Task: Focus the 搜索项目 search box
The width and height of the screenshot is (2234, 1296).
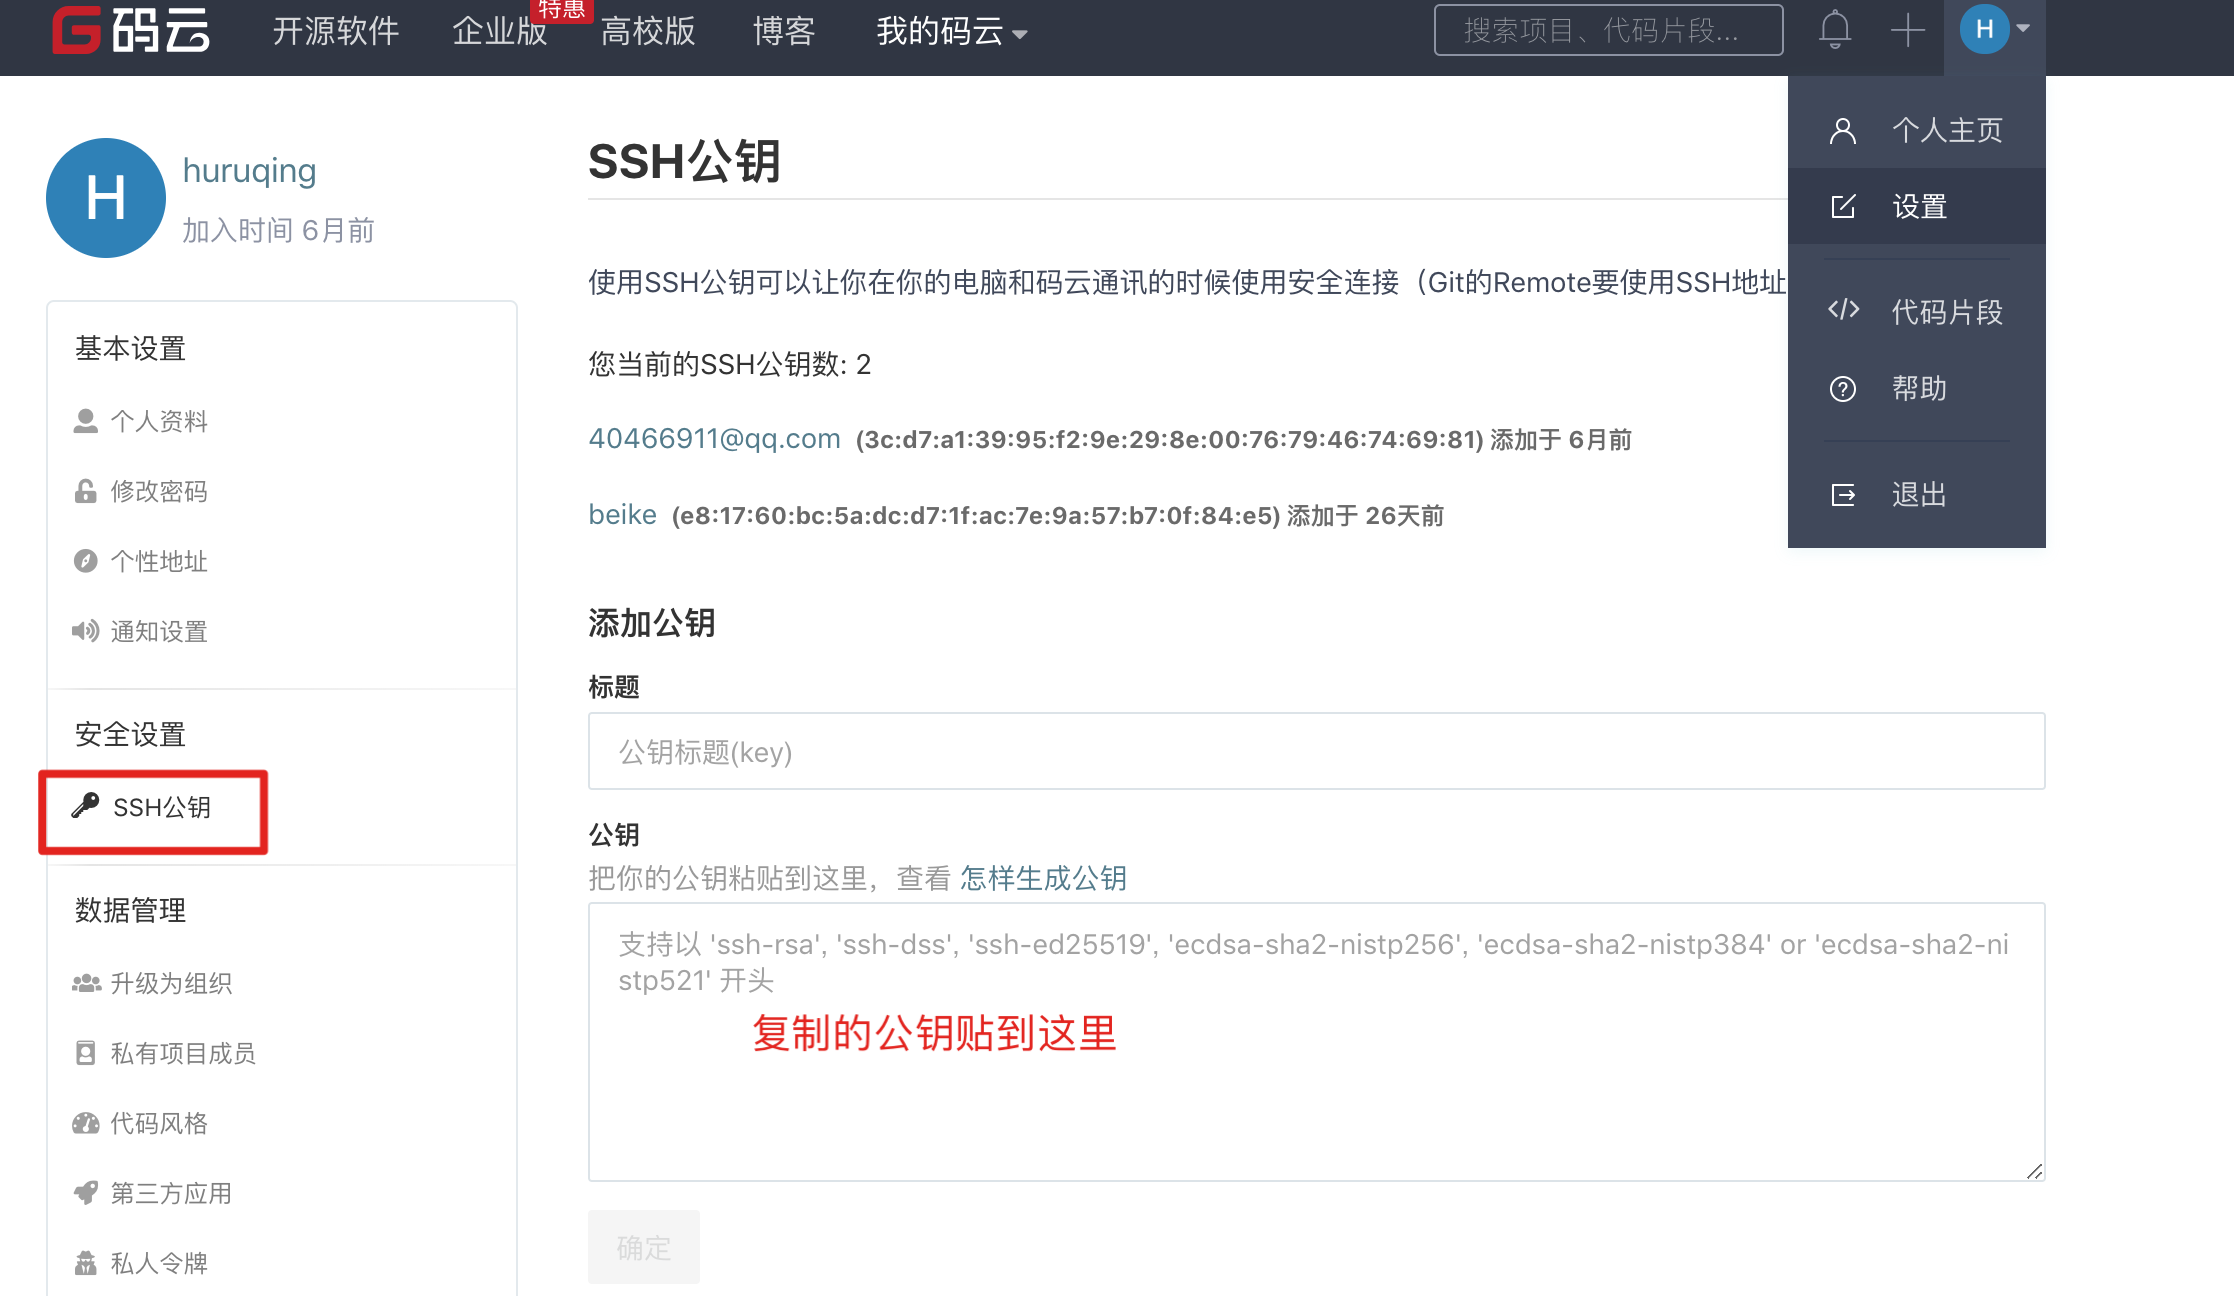Action: 1608,30
